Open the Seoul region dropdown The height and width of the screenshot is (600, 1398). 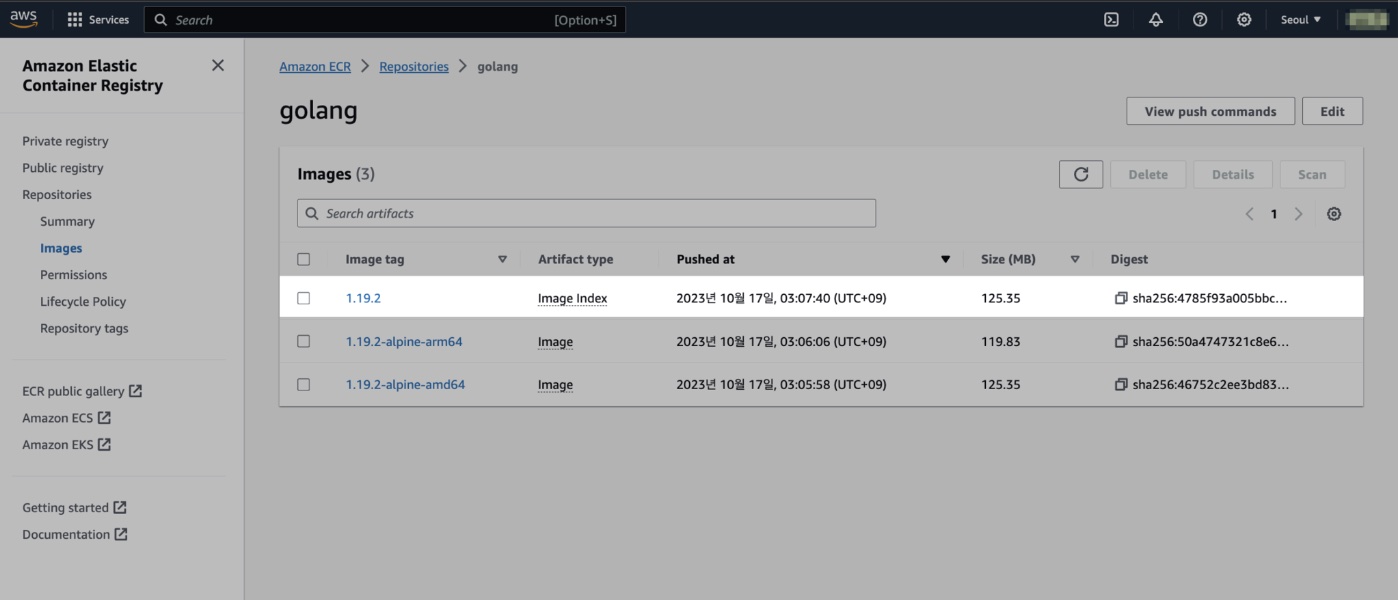point(1300,18)
